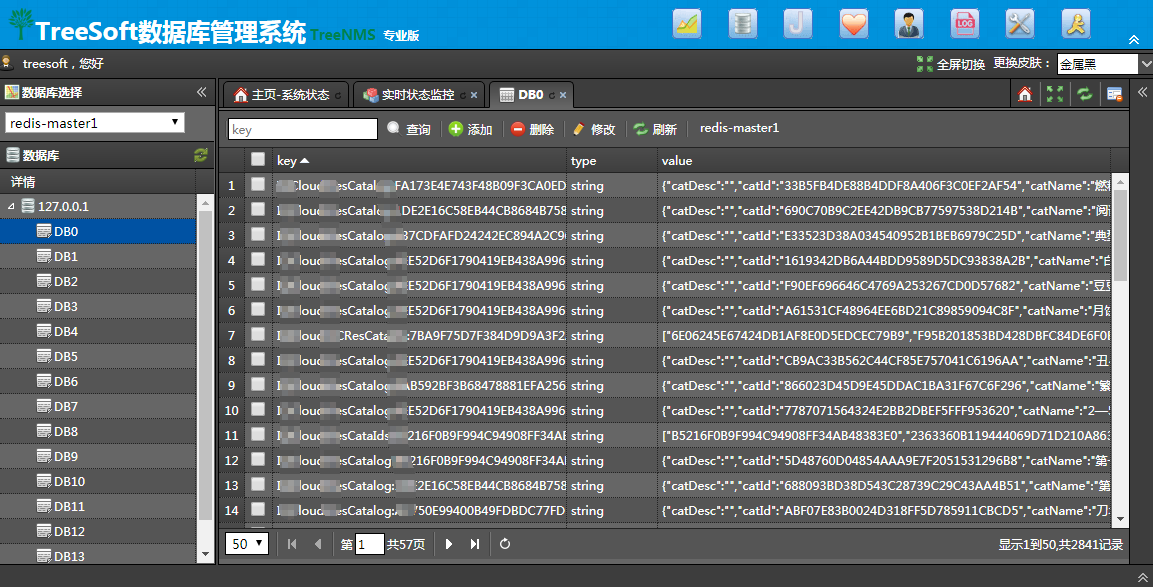Go to the next page of results
This screenshot has height=587, width=1153.
(x=449, y=544)
